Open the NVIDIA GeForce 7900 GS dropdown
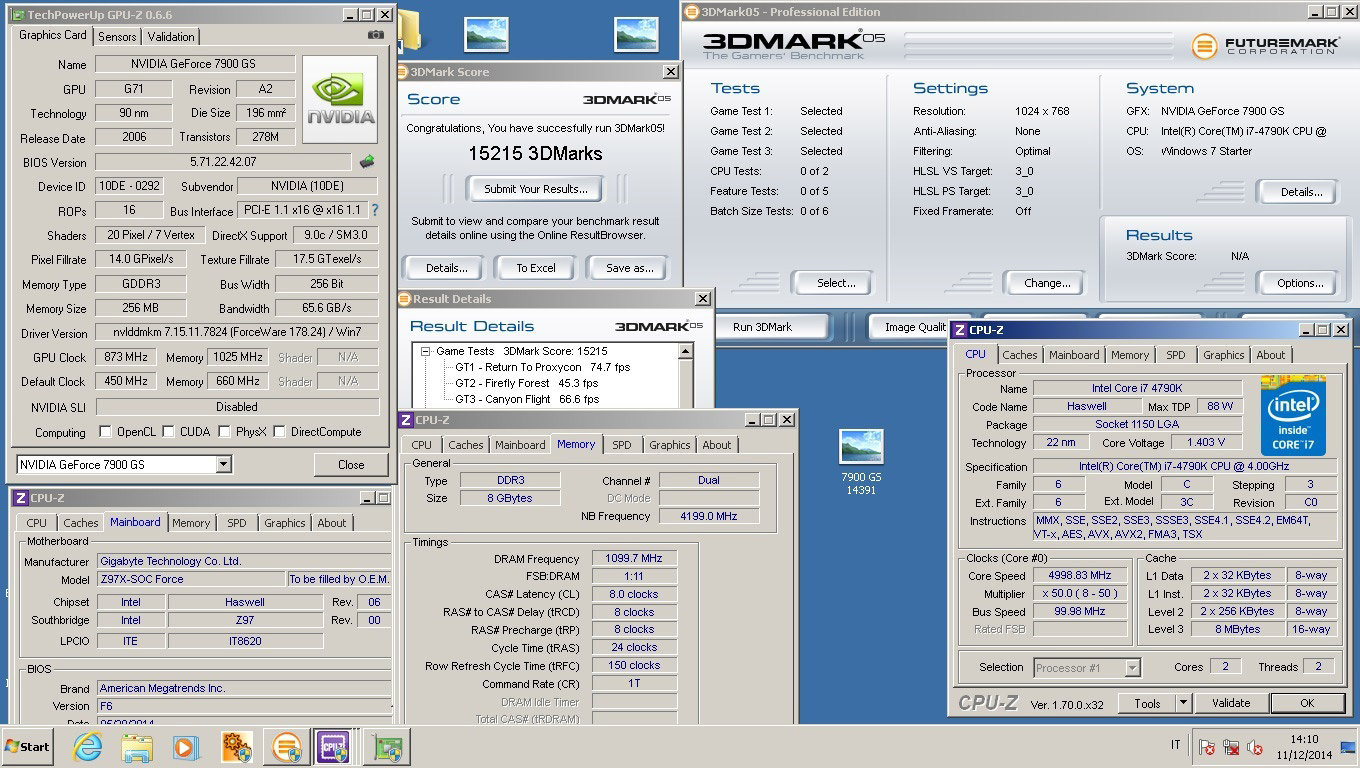 tap(223, 464)
